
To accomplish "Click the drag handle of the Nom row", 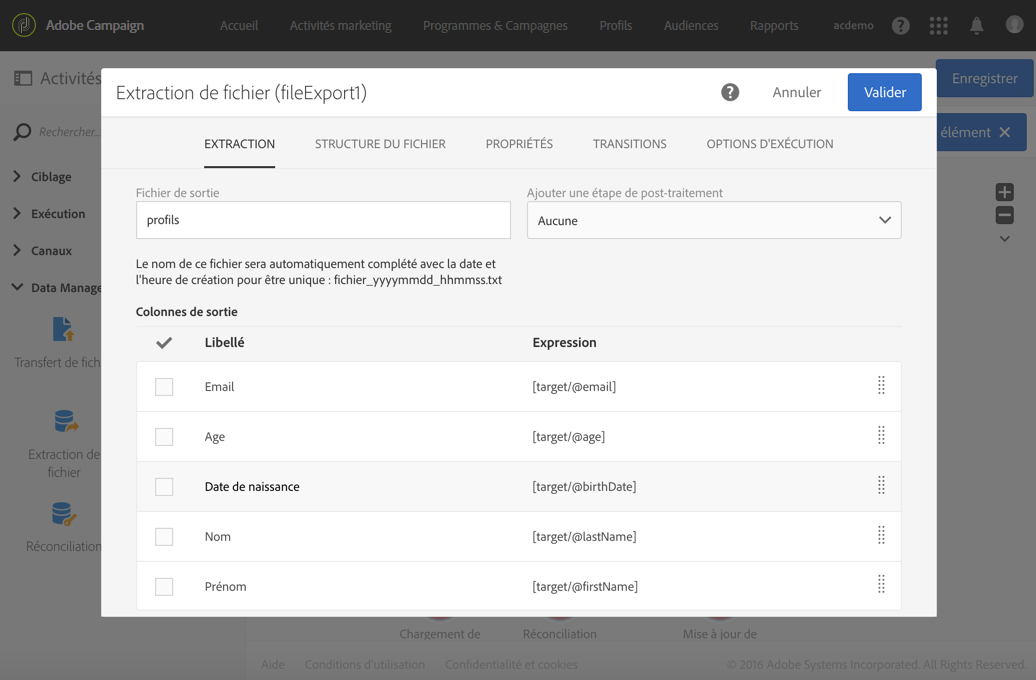I will tap(881, 536).
